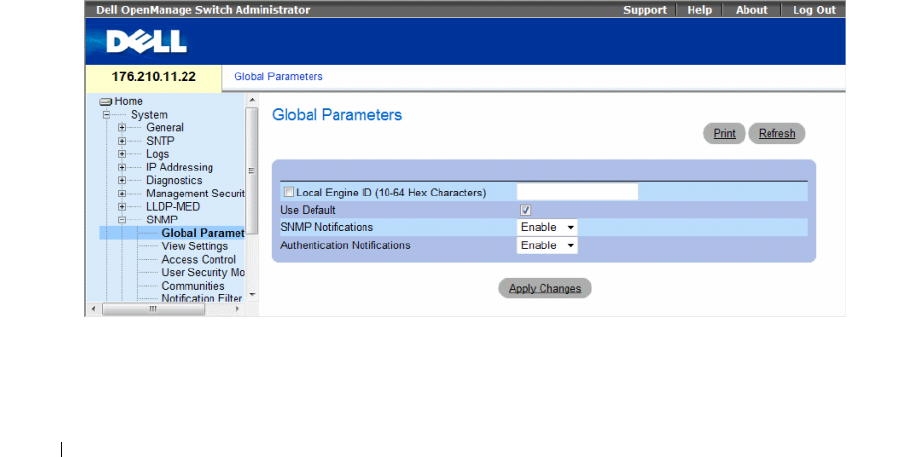
Task: Open the Authentication Notifications dropdown
Action: (x=547, y=245)
